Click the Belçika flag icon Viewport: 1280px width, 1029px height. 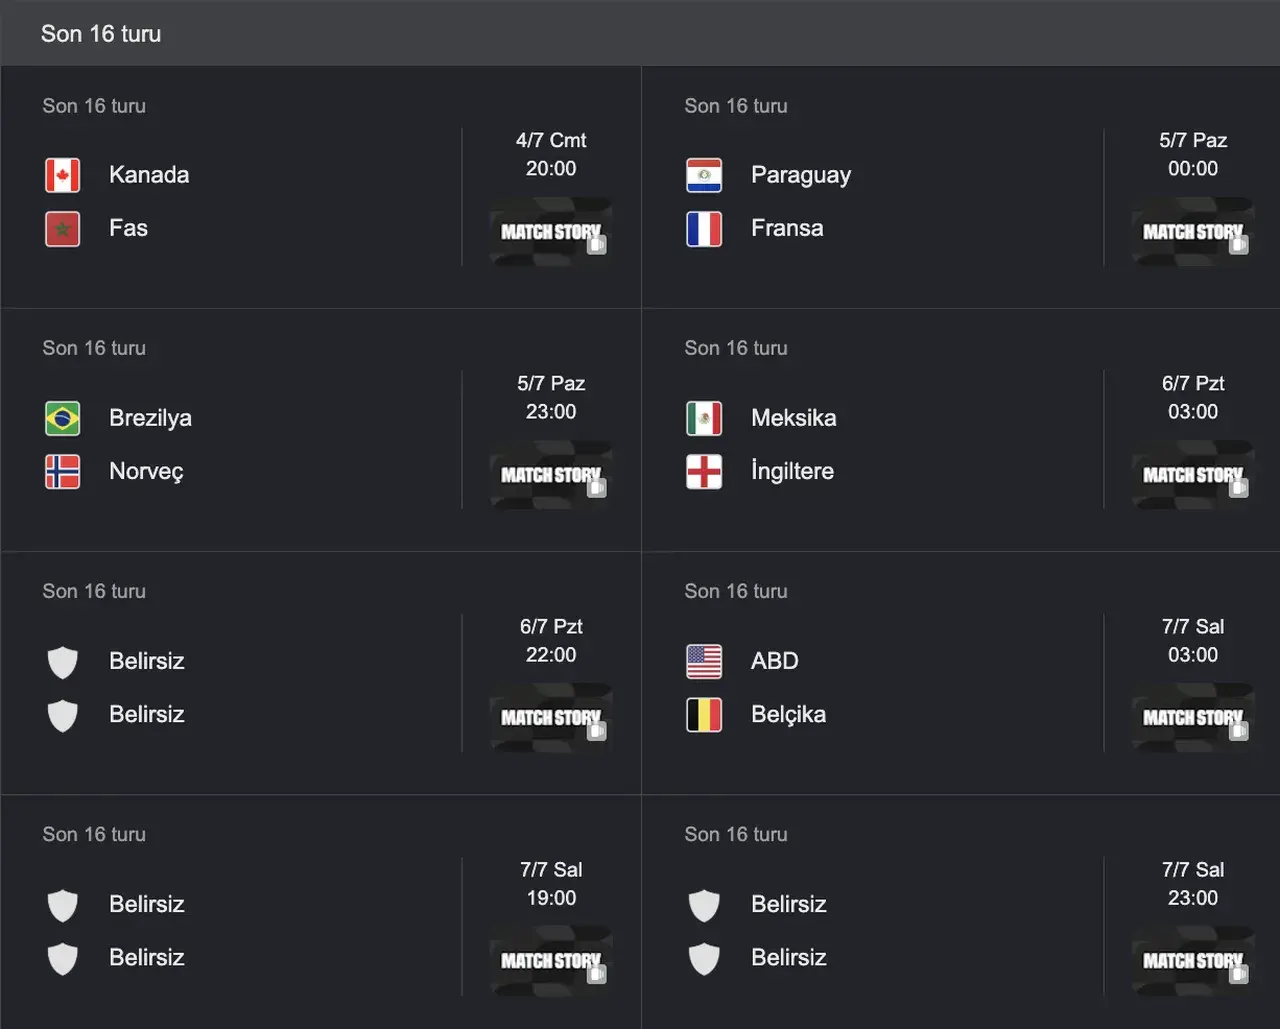(x=704, y=715)
